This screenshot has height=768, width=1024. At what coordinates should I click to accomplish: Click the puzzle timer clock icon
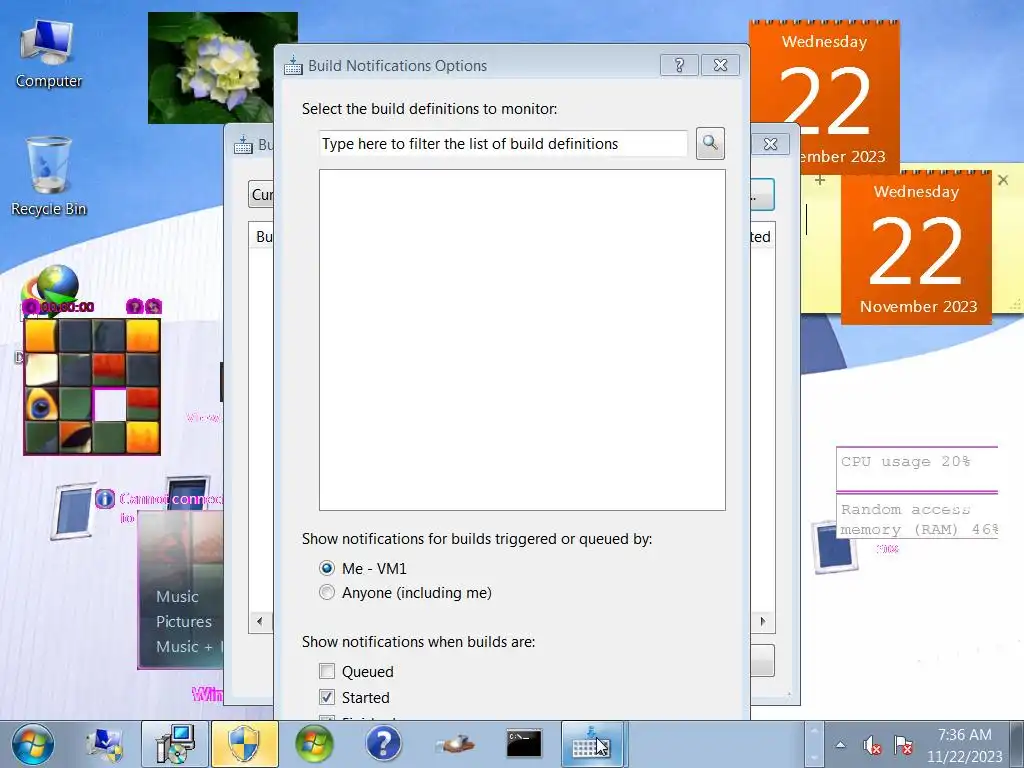(x=30, y=307)
